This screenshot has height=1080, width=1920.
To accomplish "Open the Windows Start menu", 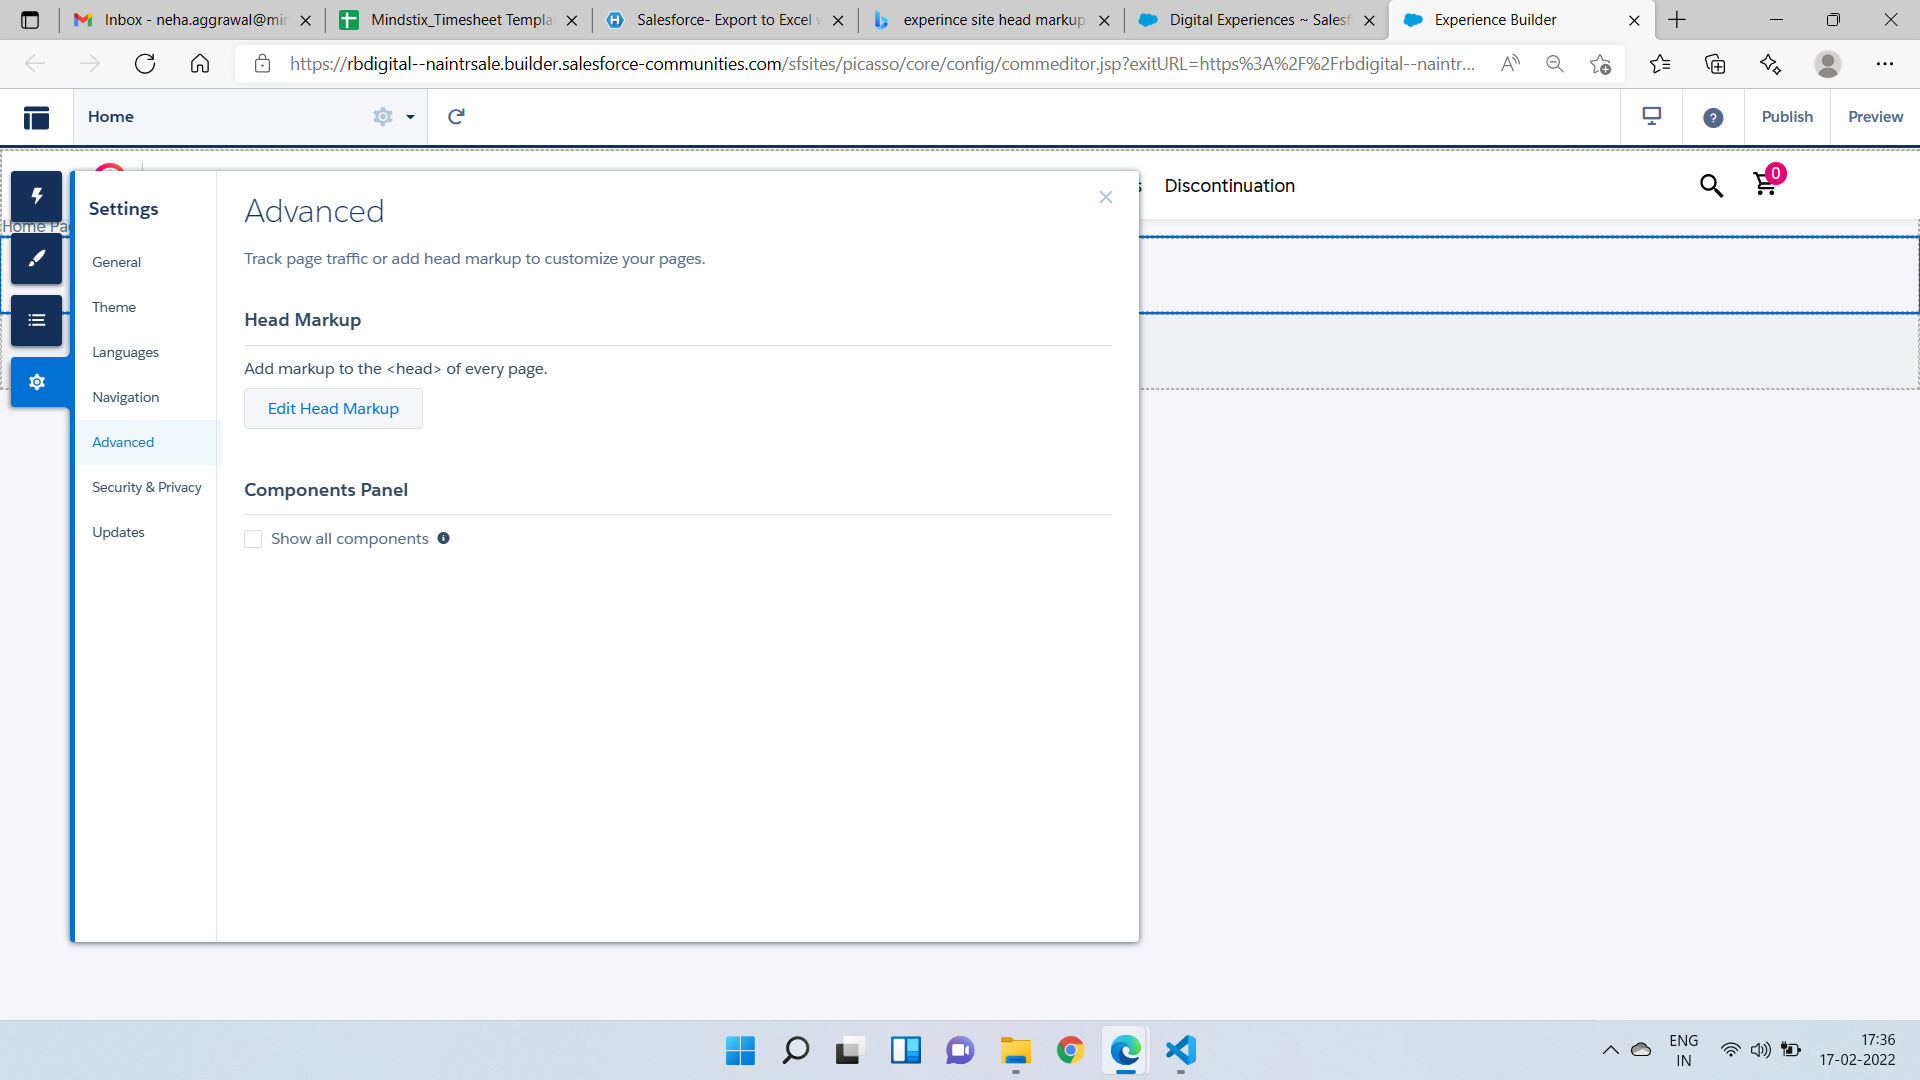I will click(740, 1050).
